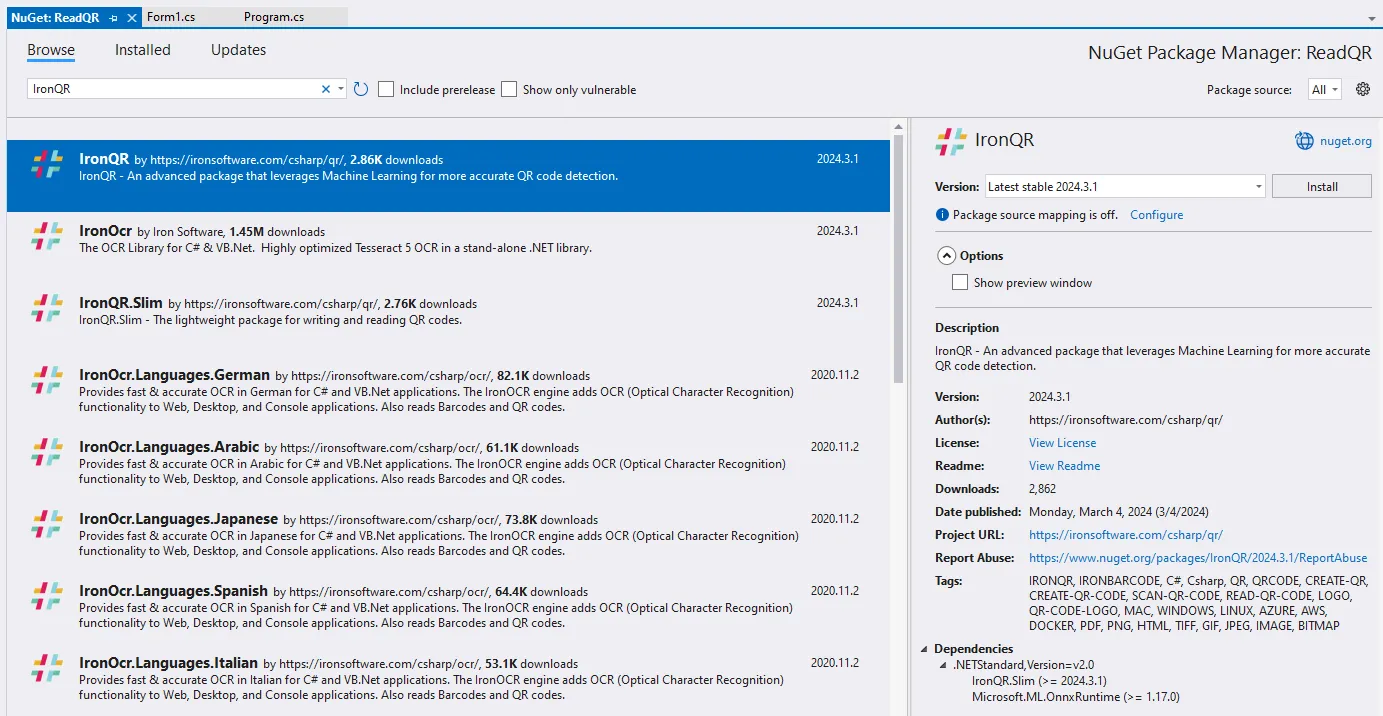Screen dimensions: 1383x716
Task: Pin the NuGet: ReadQR tab
Action: [114, 18]
